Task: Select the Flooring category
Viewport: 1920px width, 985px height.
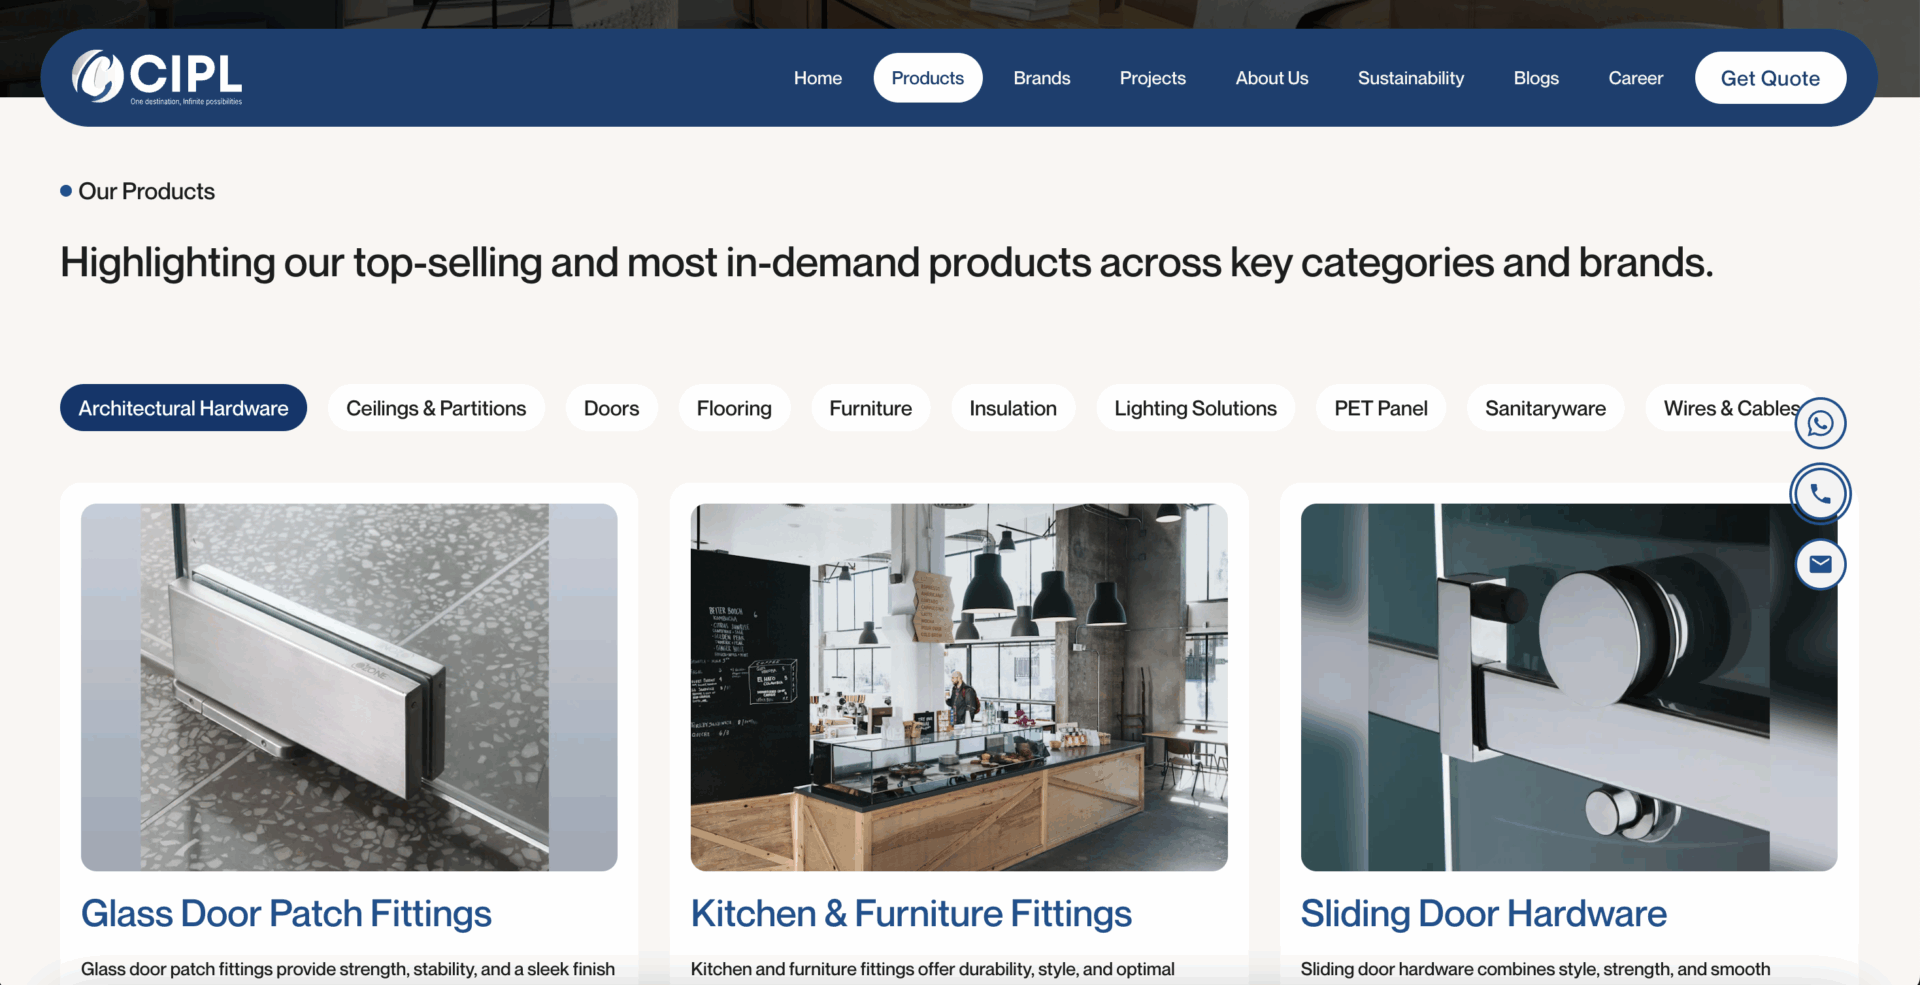Action: pyautogui.click(x=734, y=408)
